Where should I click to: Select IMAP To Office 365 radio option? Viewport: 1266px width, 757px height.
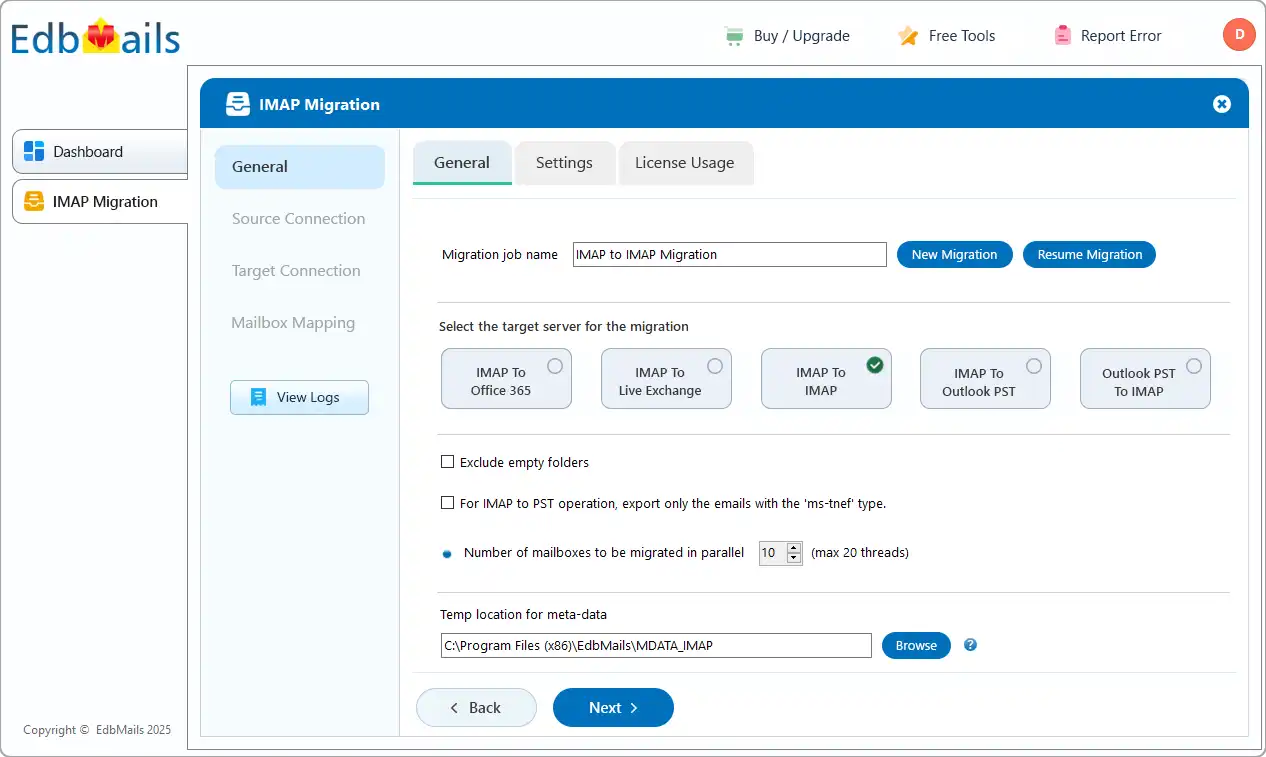[554, 366]
